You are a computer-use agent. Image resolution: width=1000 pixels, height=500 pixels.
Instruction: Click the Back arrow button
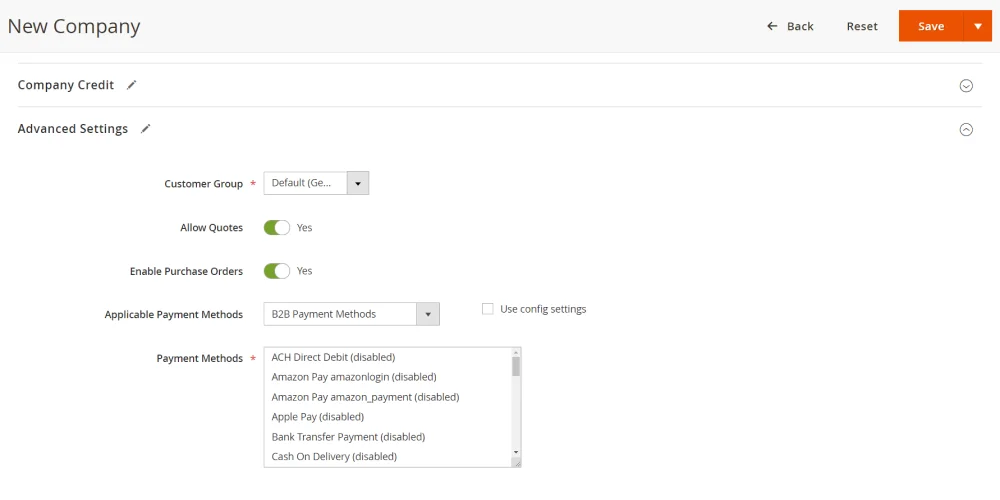pos(790,26)
